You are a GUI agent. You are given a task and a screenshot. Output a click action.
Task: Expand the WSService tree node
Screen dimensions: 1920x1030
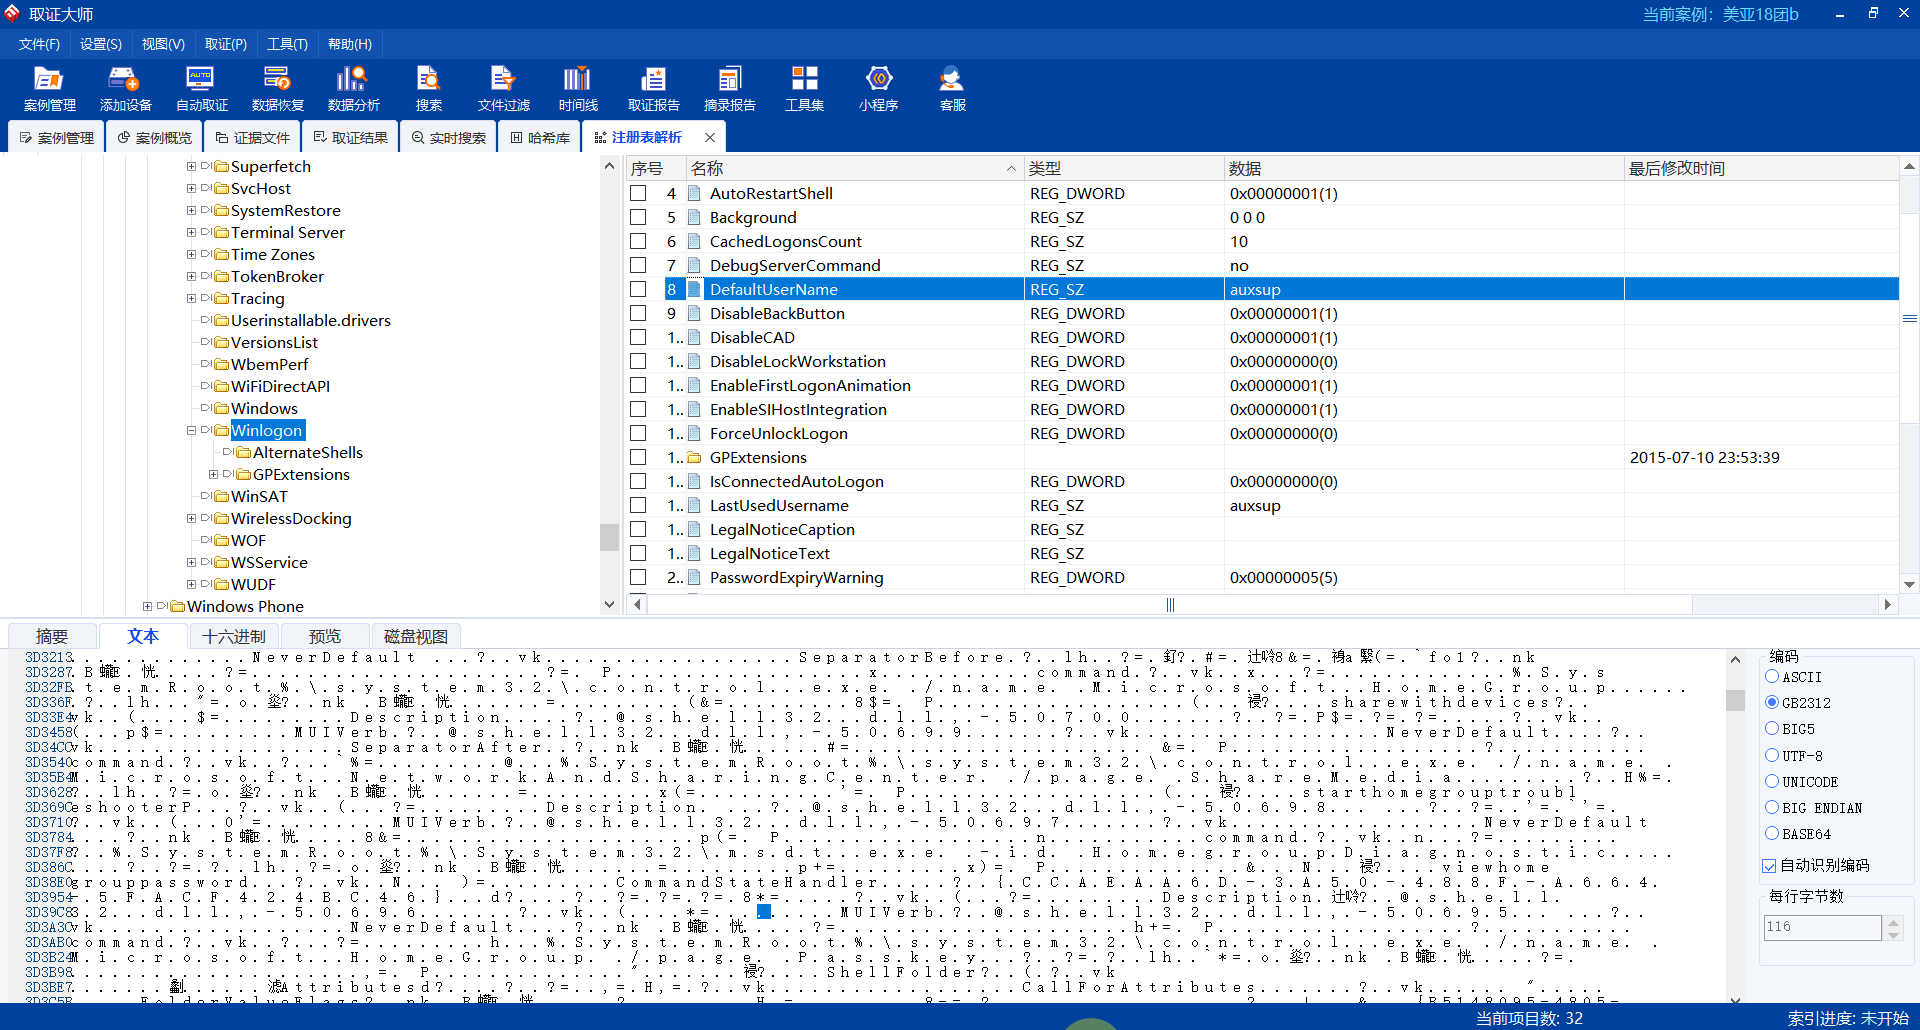[191, 563]
